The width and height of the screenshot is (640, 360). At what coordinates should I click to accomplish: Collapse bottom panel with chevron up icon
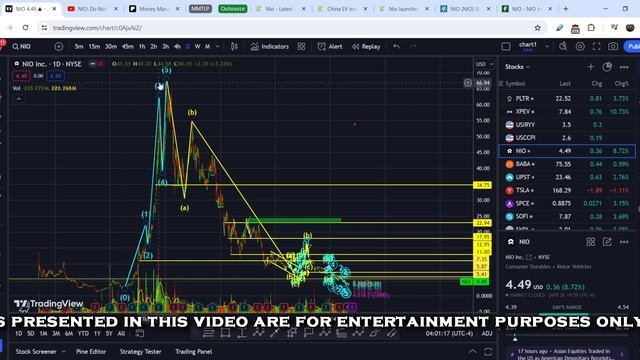(472, 351)
